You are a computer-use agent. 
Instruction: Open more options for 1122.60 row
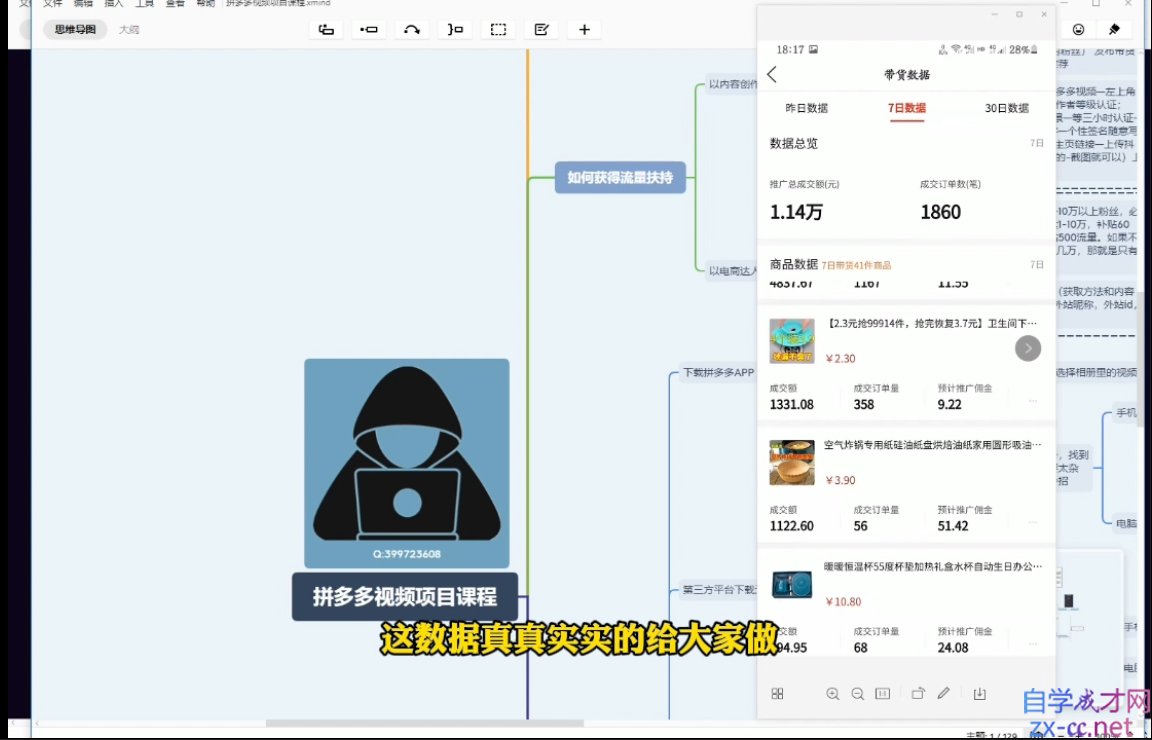coord(1033,522)
